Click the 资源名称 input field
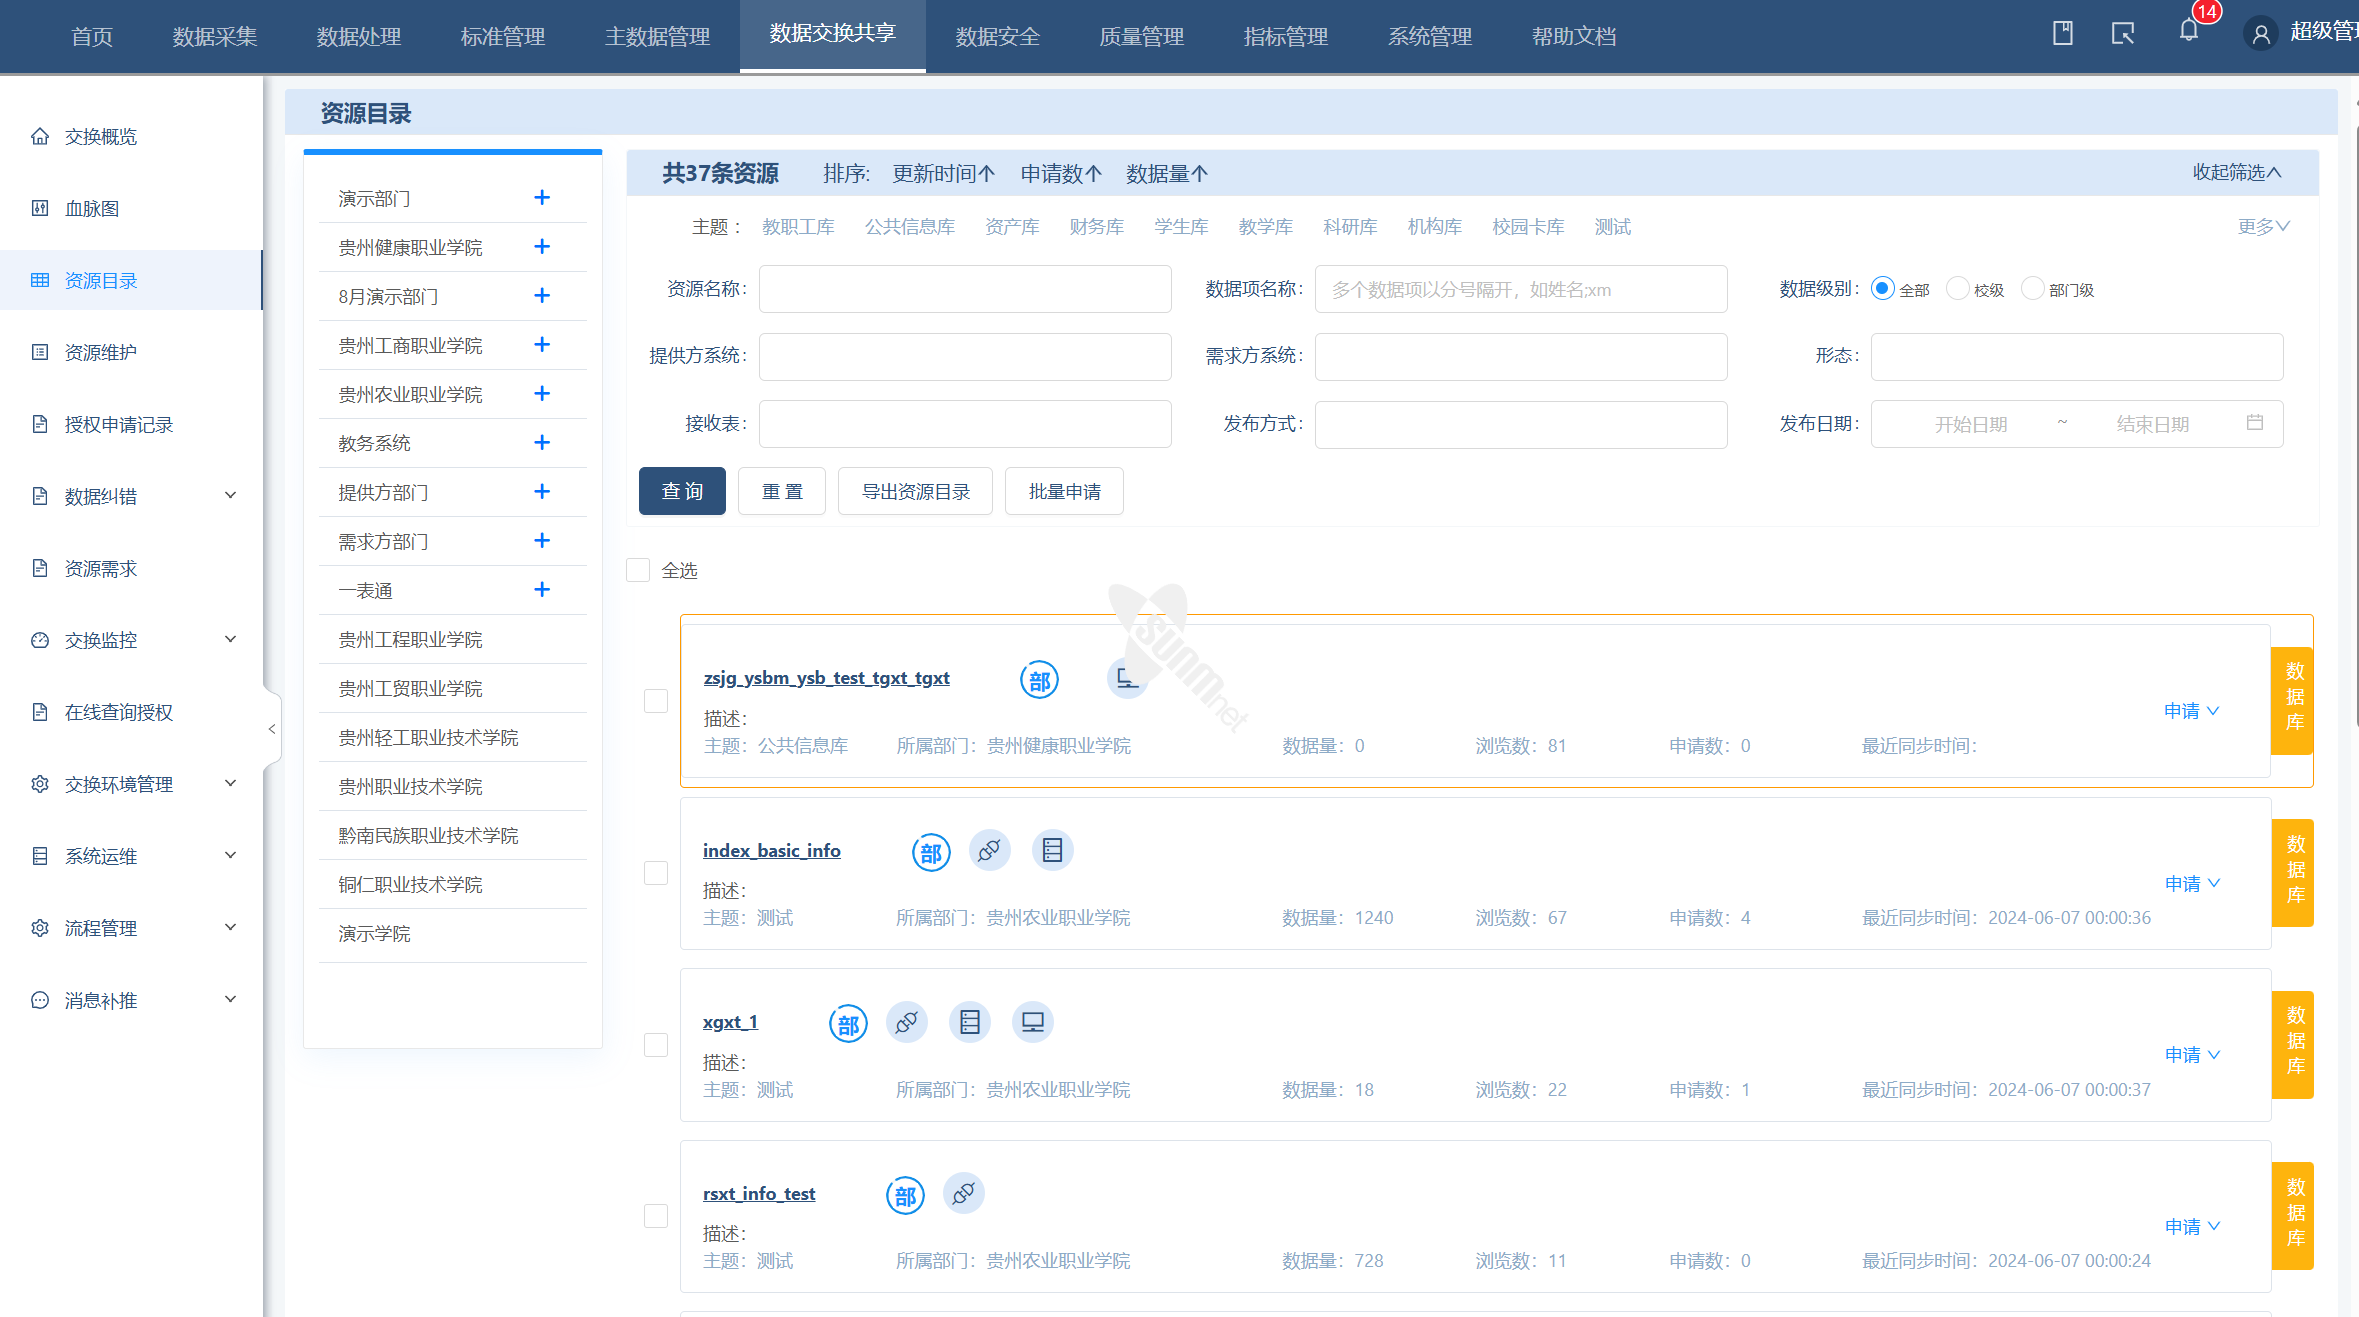 (x=964, y=289)
